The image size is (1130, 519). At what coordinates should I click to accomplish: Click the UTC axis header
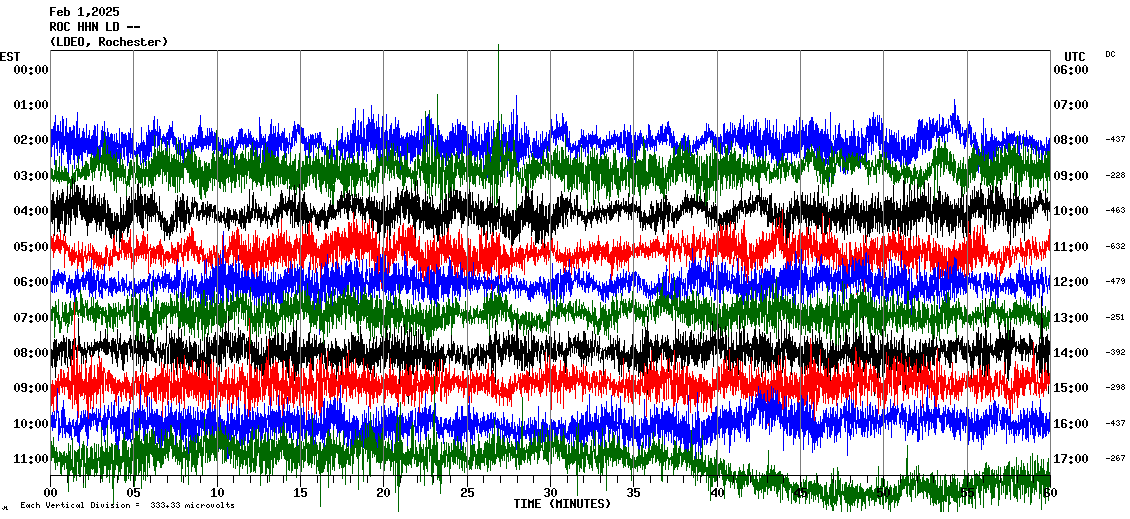(x=1074, y=56)
